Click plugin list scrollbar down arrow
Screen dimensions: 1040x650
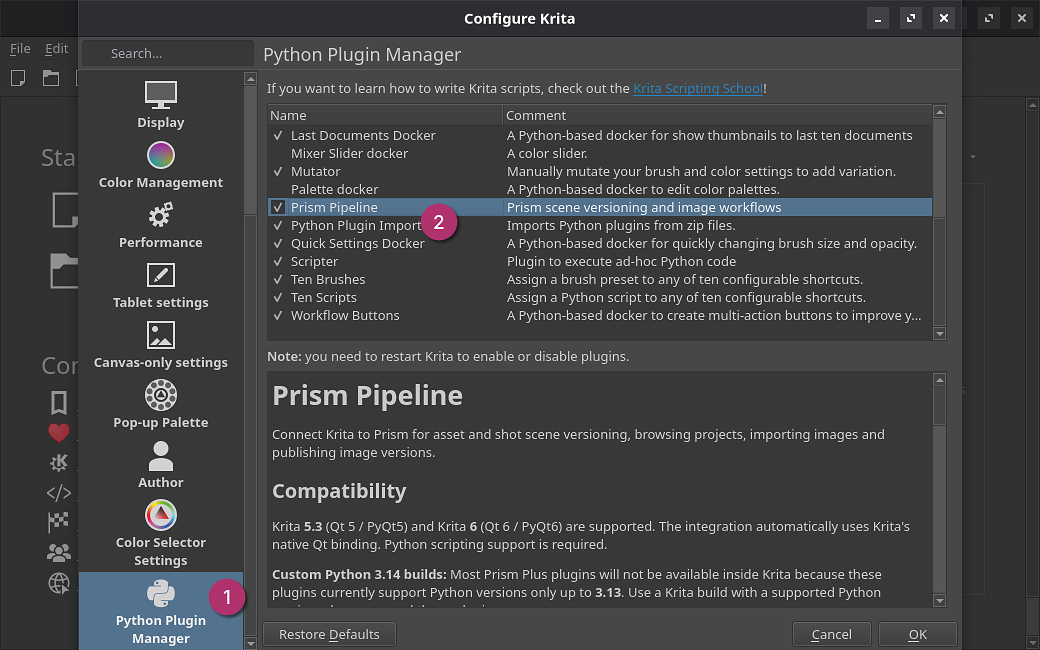939,334
